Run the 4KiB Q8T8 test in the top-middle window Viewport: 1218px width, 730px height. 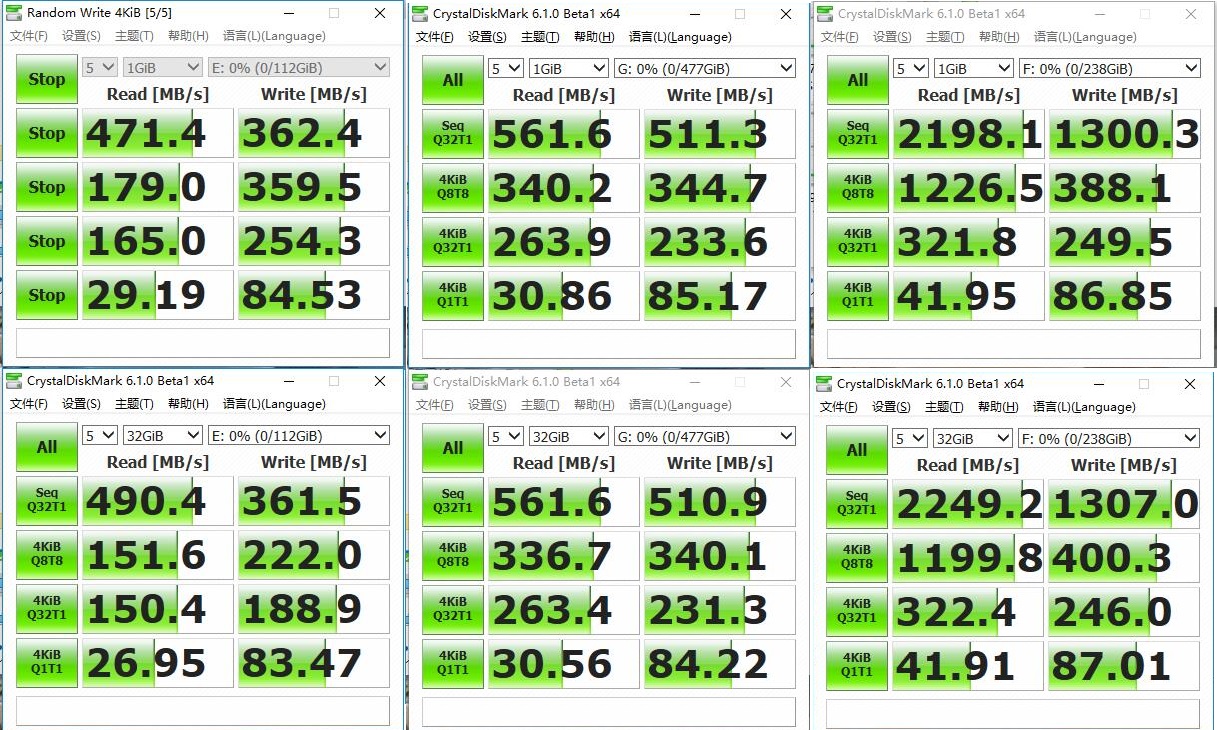(x=452, y=187)
